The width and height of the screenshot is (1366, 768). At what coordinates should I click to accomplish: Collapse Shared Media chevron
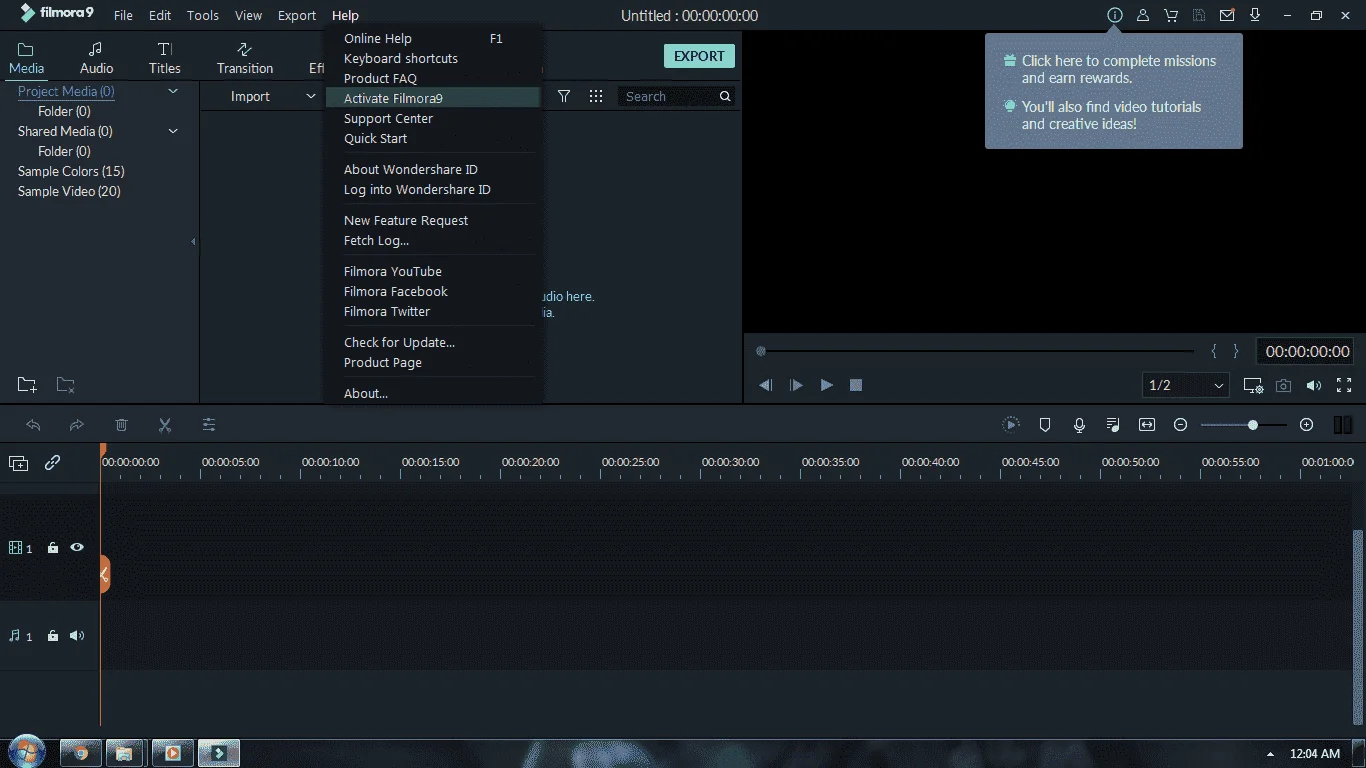[173, 131]
